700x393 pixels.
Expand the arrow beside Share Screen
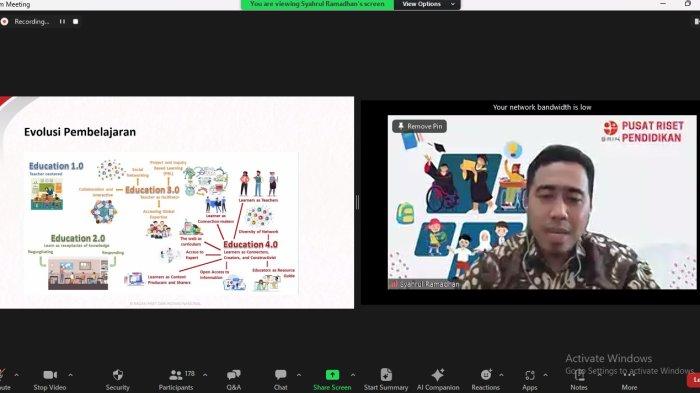click(353, 375)
